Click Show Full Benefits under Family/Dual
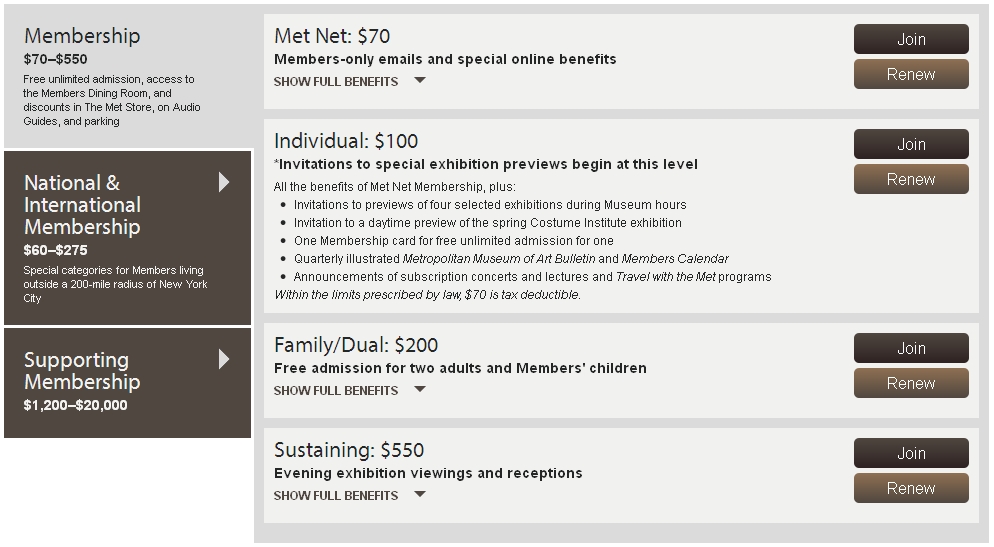Viewport: 994px width, 547px height. 336,391
